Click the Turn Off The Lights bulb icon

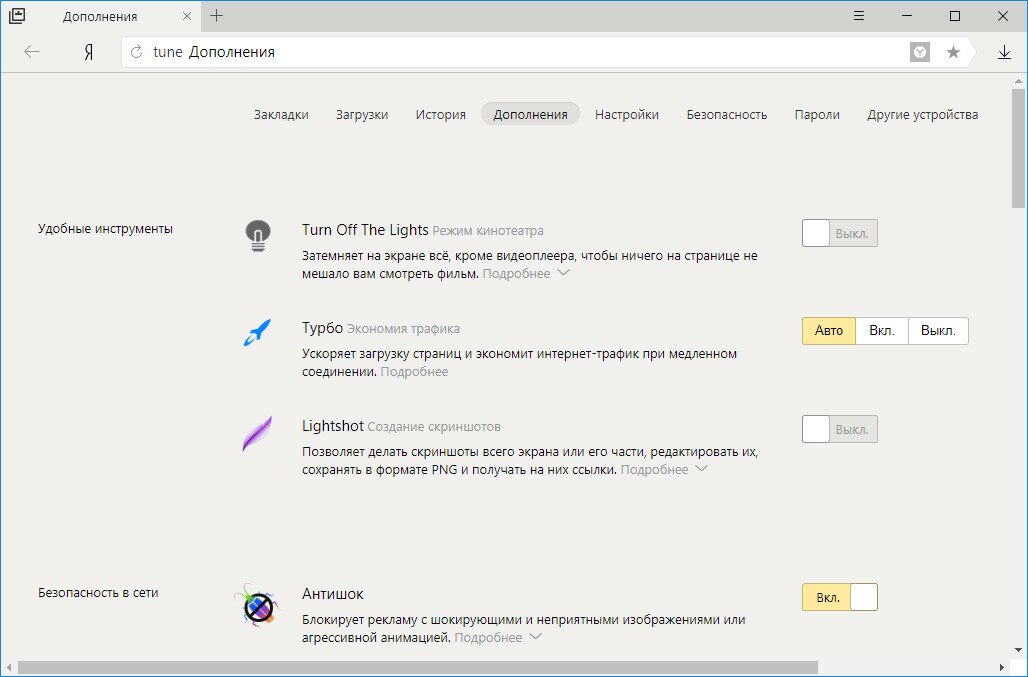click(258, 236)
